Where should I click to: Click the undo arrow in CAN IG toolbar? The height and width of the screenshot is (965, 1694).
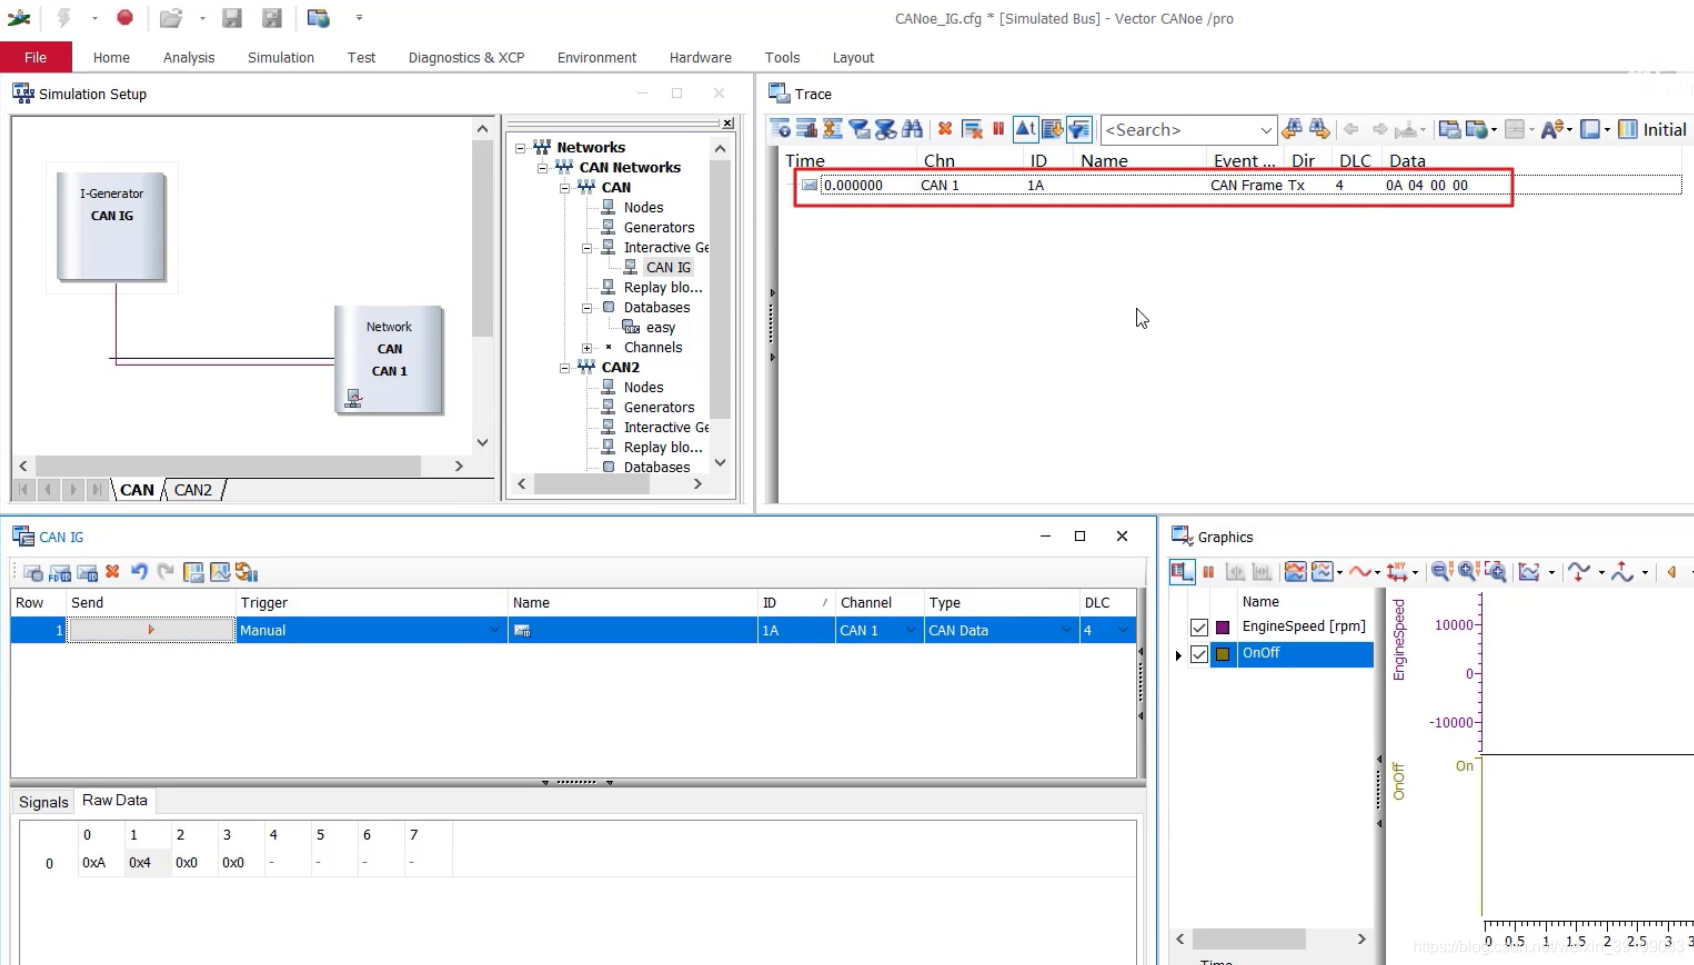click(x=139, y=572)
